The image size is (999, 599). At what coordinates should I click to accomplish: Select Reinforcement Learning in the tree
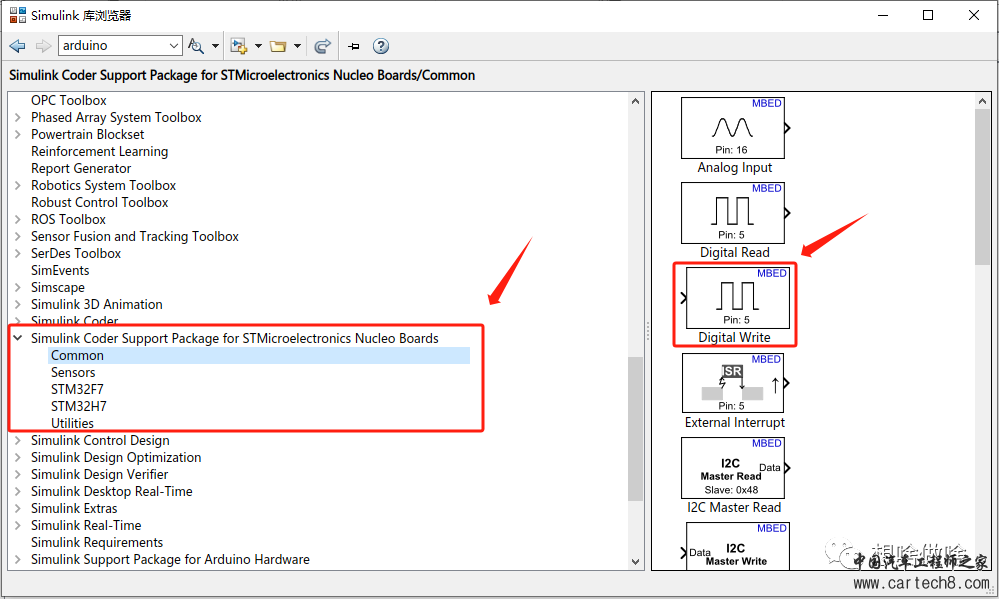click(x=99, y=152)
